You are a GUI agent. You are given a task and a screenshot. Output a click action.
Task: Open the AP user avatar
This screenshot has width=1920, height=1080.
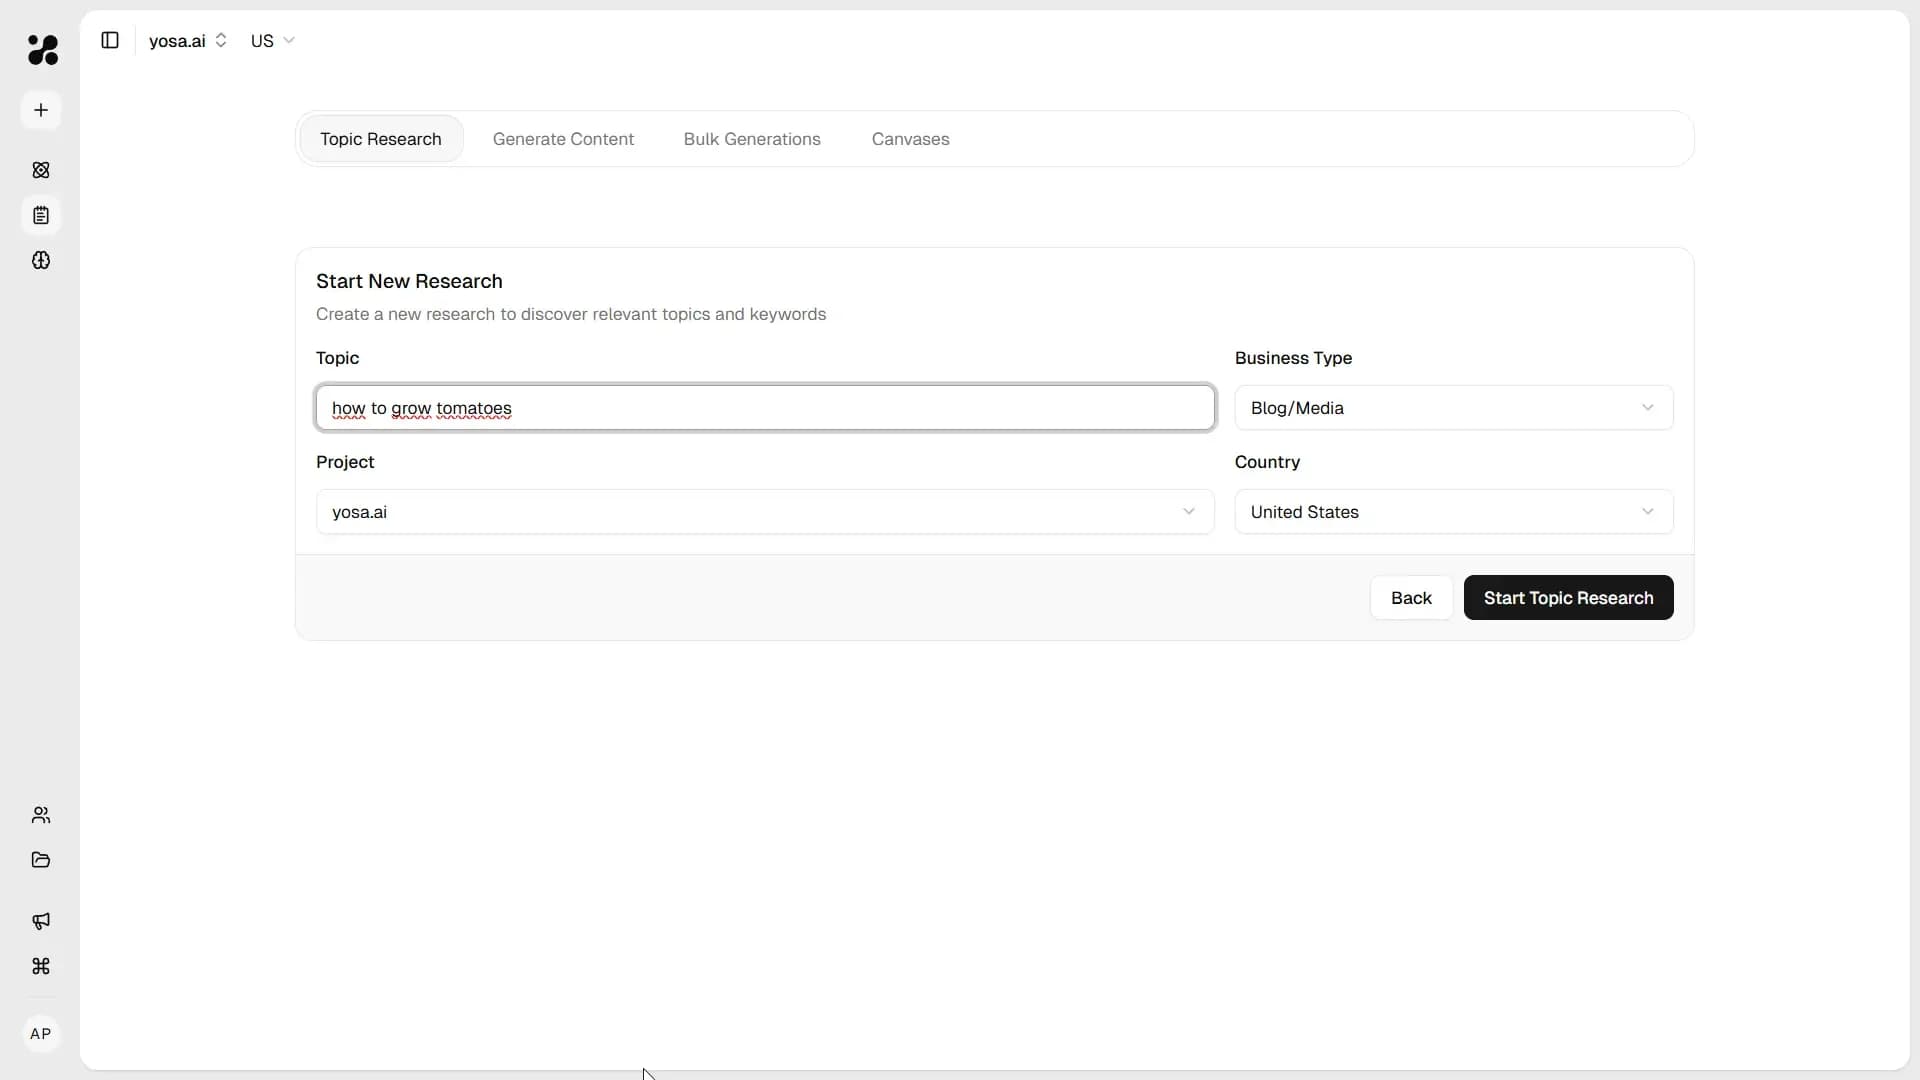pyautogui.click(x=41, y=1034)
